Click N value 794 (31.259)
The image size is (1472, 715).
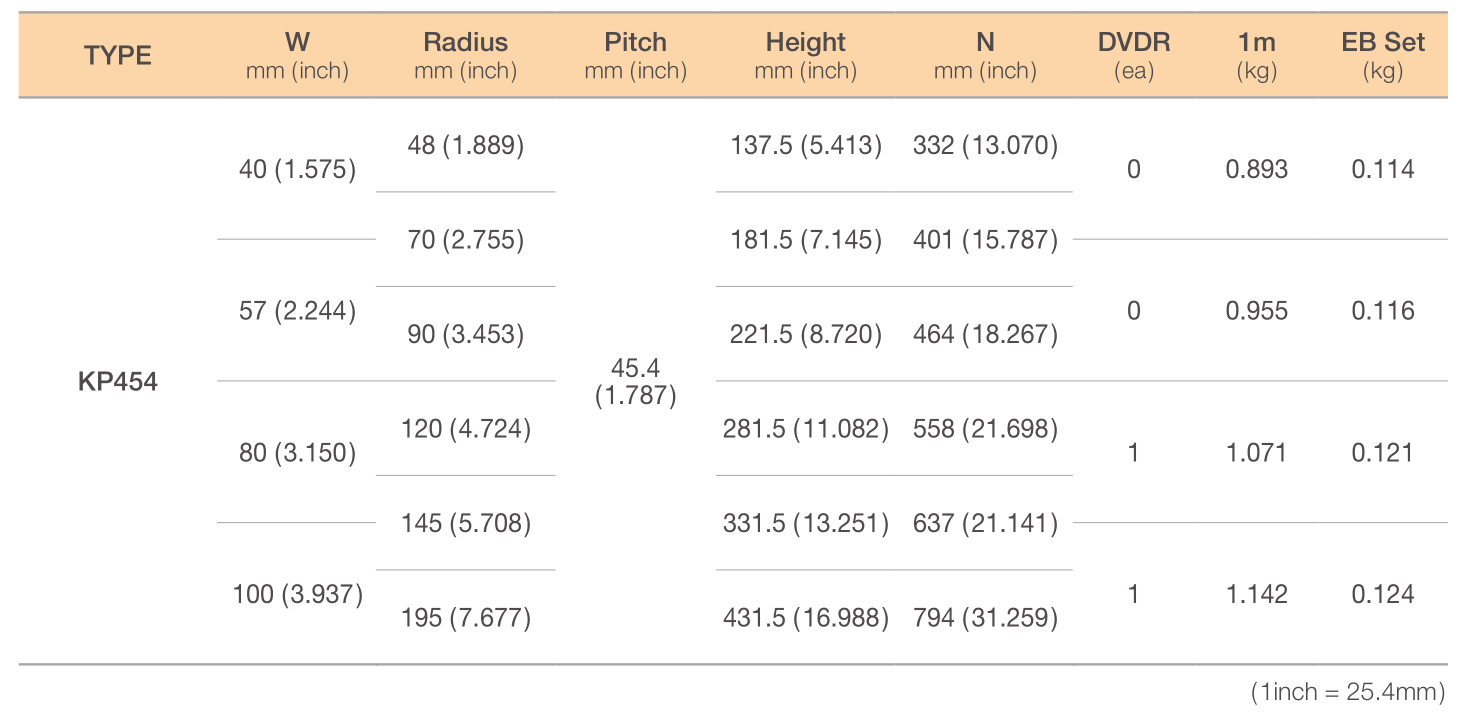(x=986, y=618)
